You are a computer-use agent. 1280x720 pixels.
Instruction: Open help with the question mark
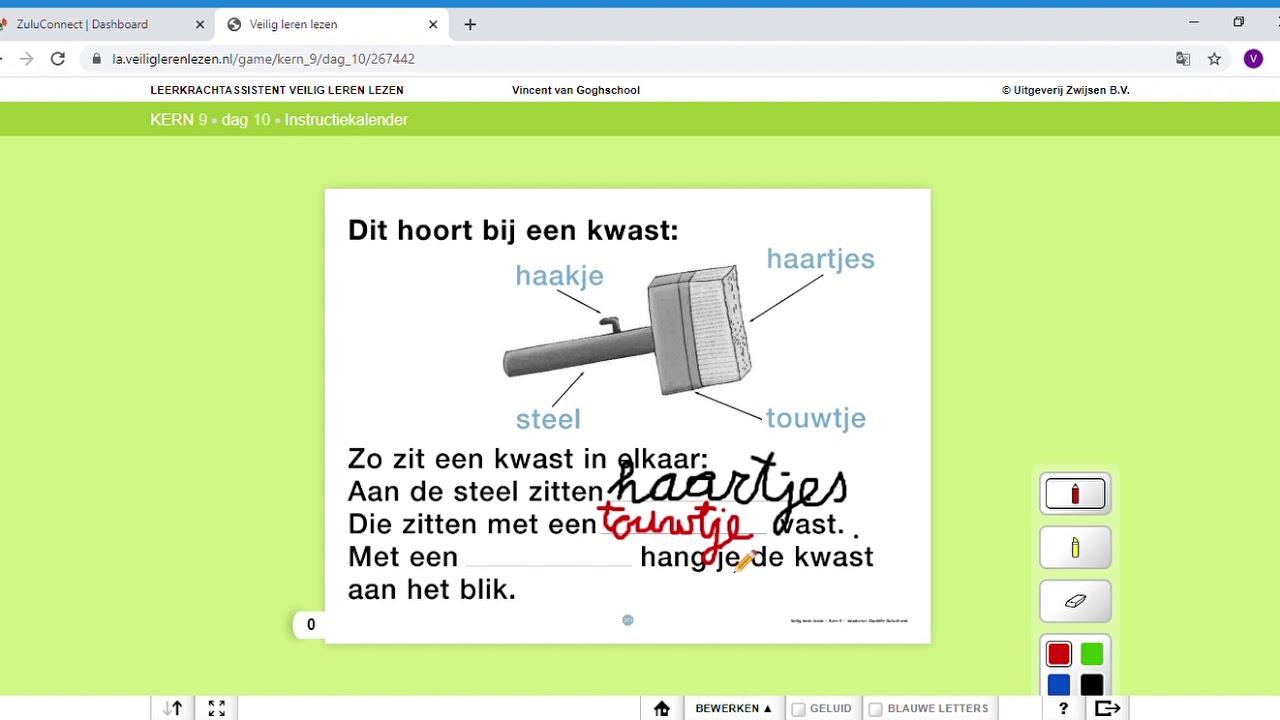click(1063, 708)
